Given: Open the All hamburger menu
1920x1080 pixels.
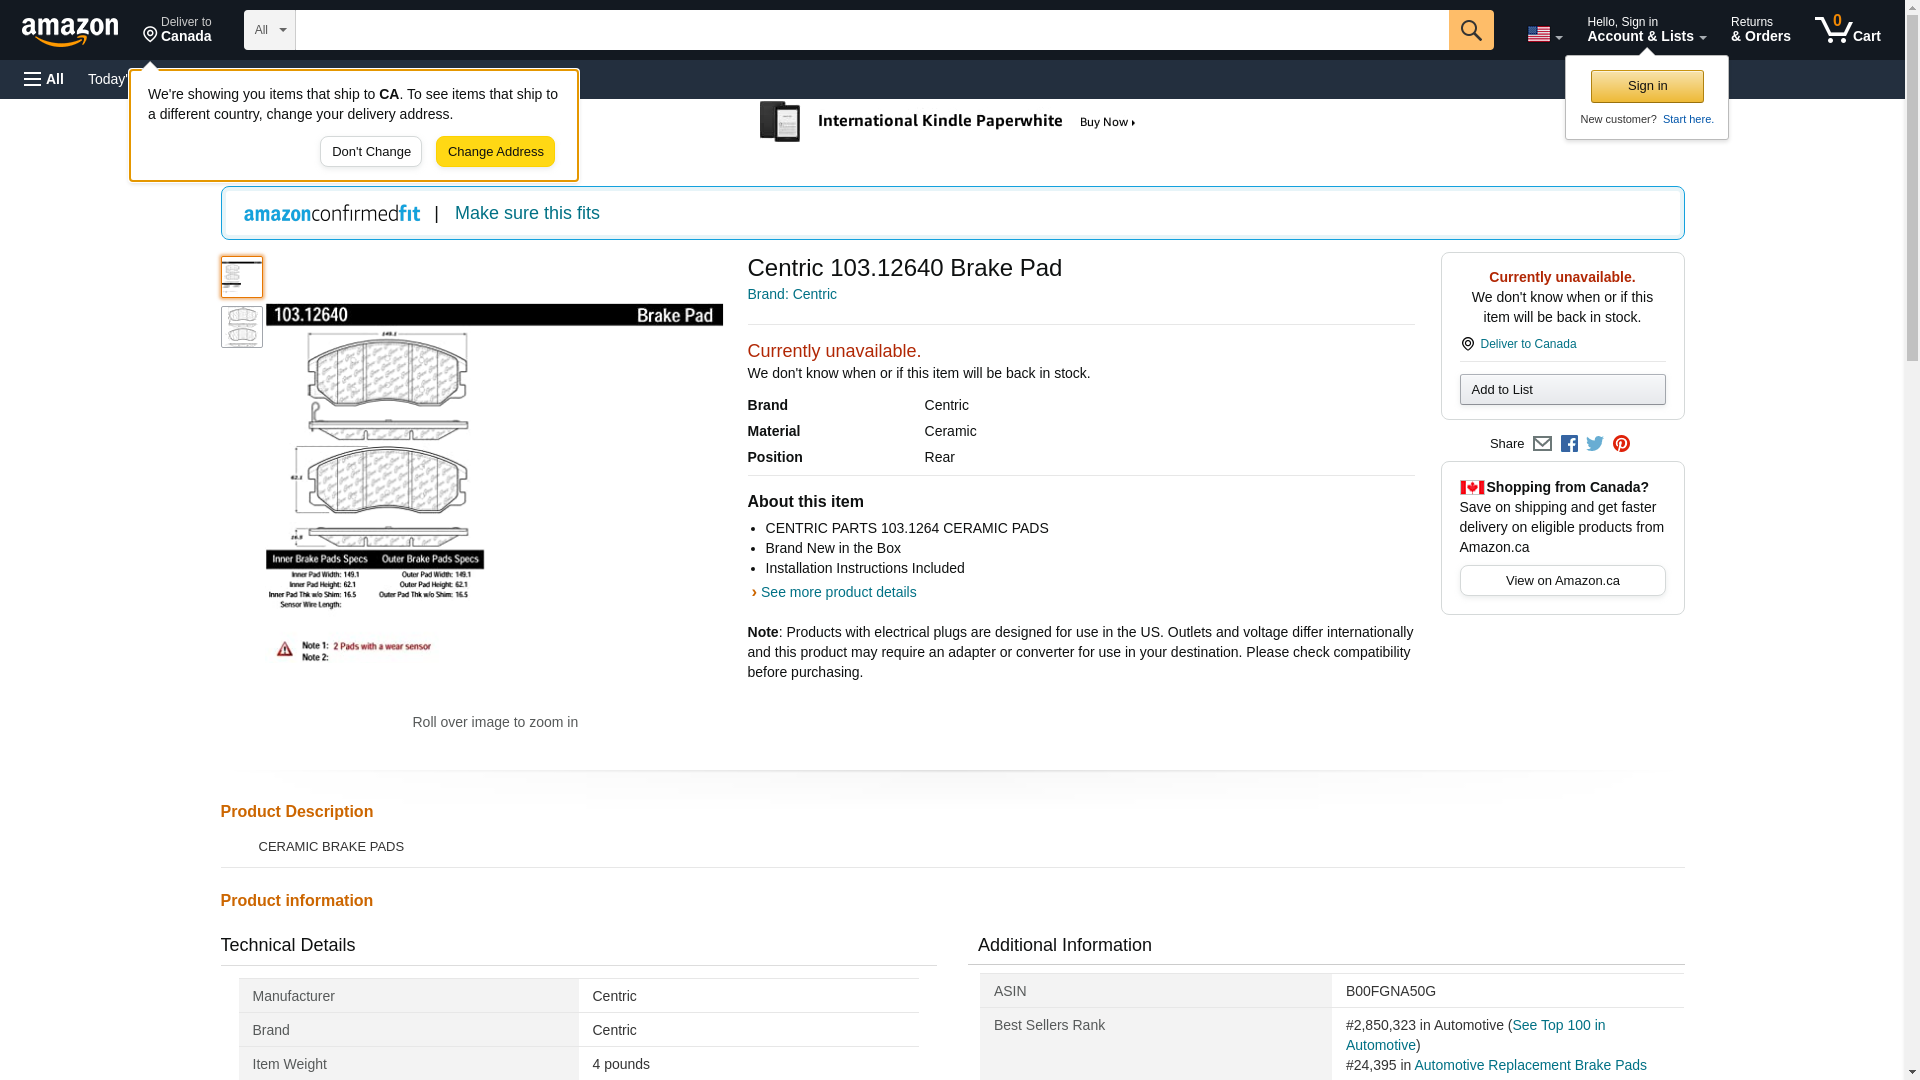Looking at the screenshot, I should (44, 79).
